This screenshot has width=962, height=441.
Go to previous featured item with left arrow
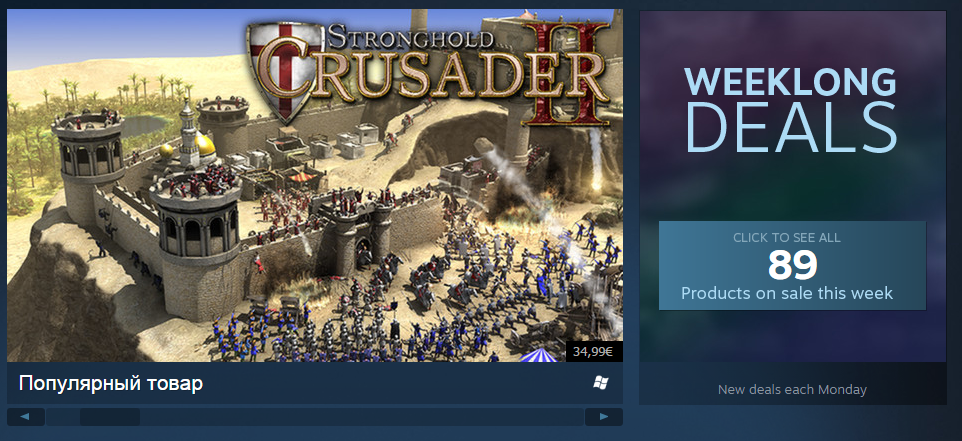pyautogui.click(x=25, y=417)
